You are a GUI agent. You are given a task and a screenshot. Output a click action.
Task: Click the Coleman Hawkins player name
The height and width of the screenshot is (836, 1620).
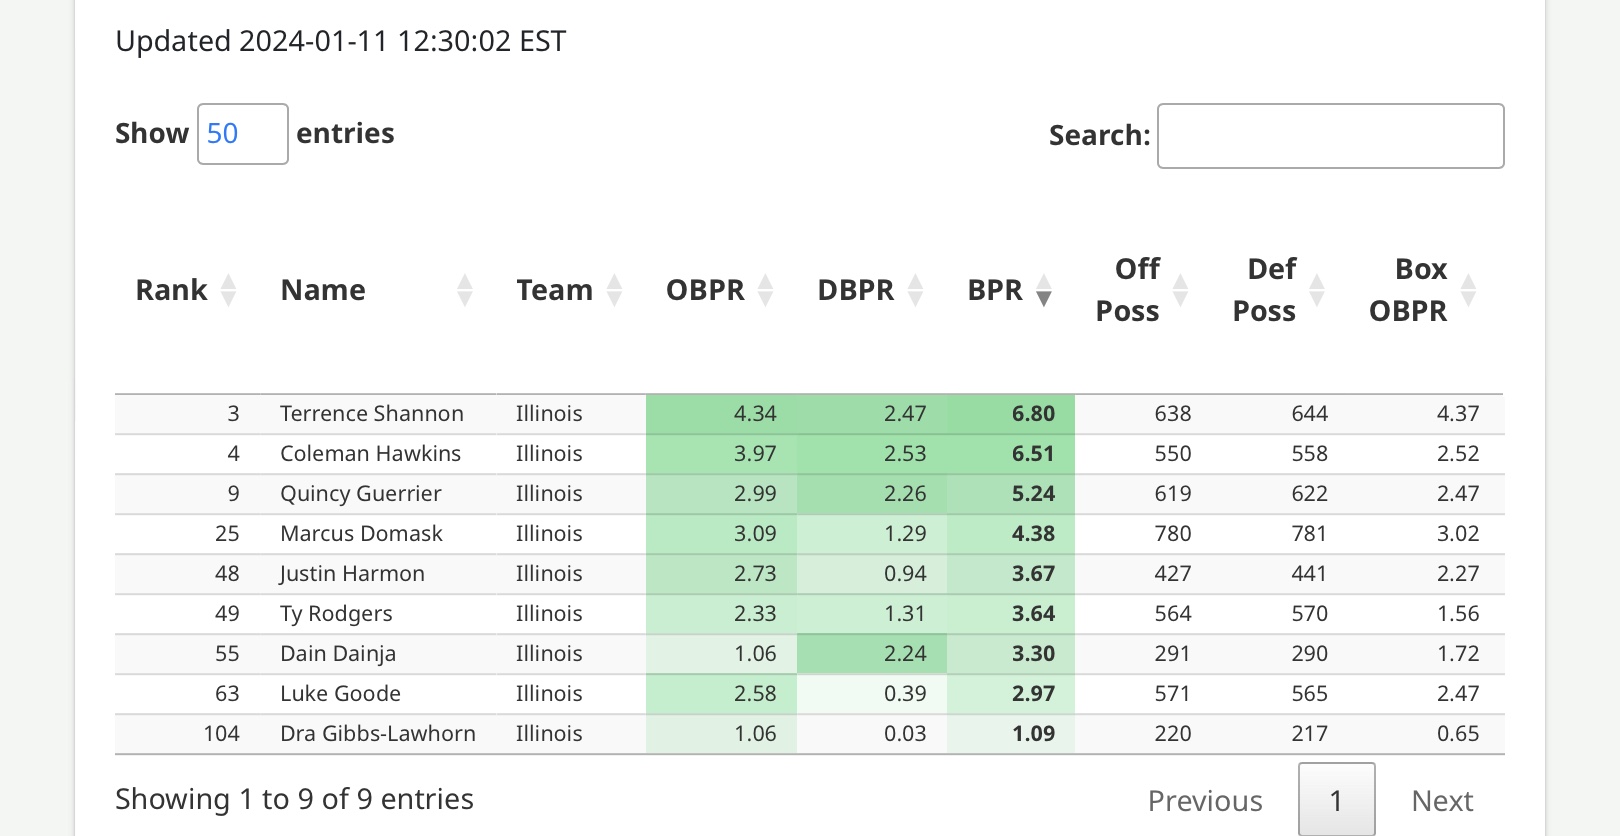(370, 454)
